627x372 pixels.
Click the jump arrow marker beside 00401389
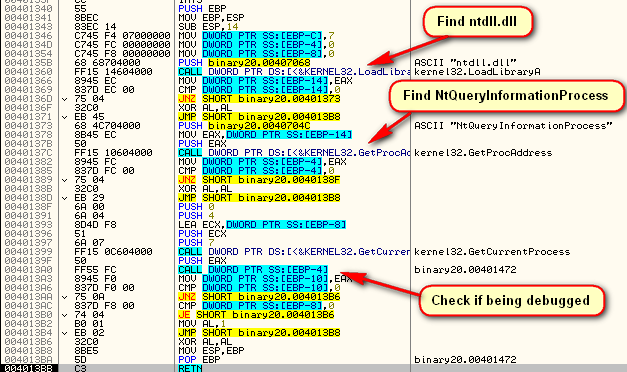[65, 180]
